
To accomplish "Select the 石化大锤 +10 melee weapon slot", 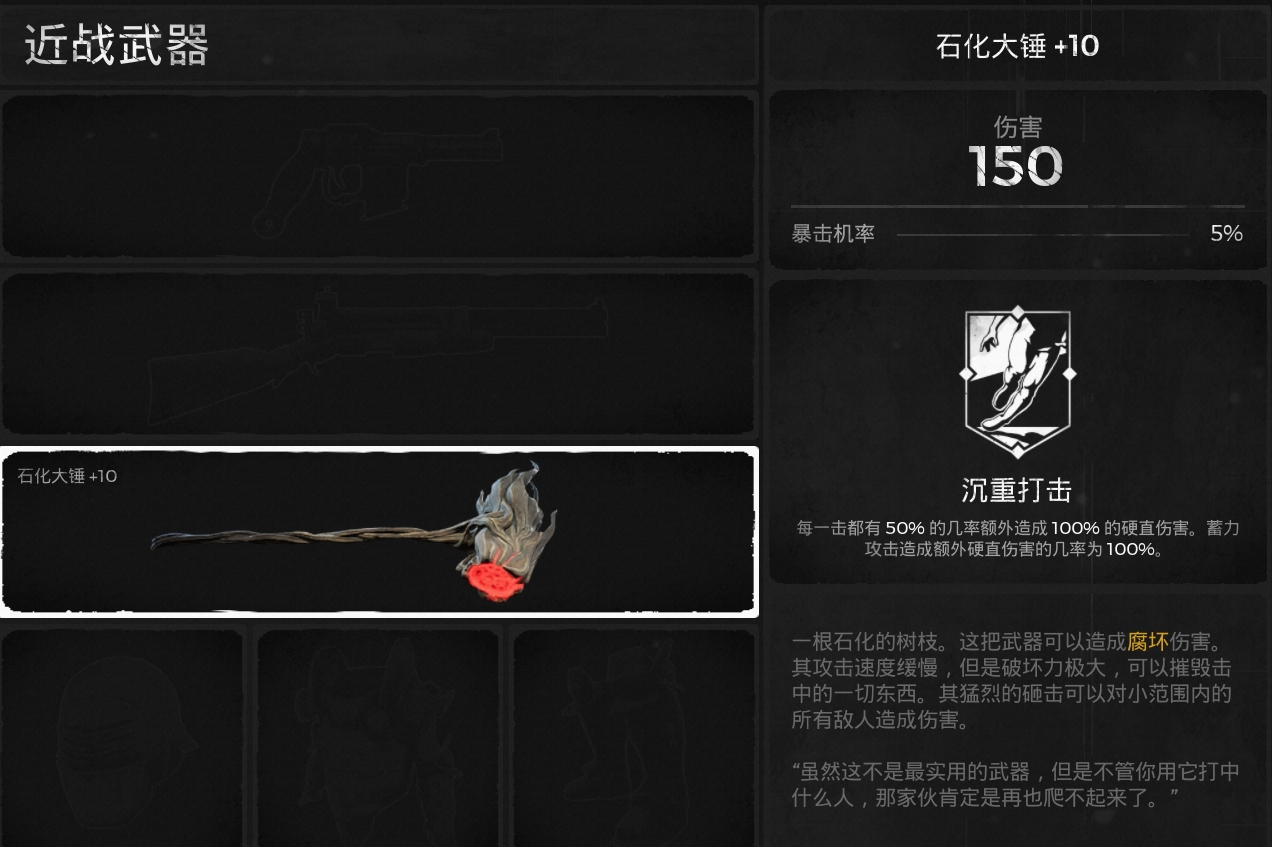I will (379, 532).
